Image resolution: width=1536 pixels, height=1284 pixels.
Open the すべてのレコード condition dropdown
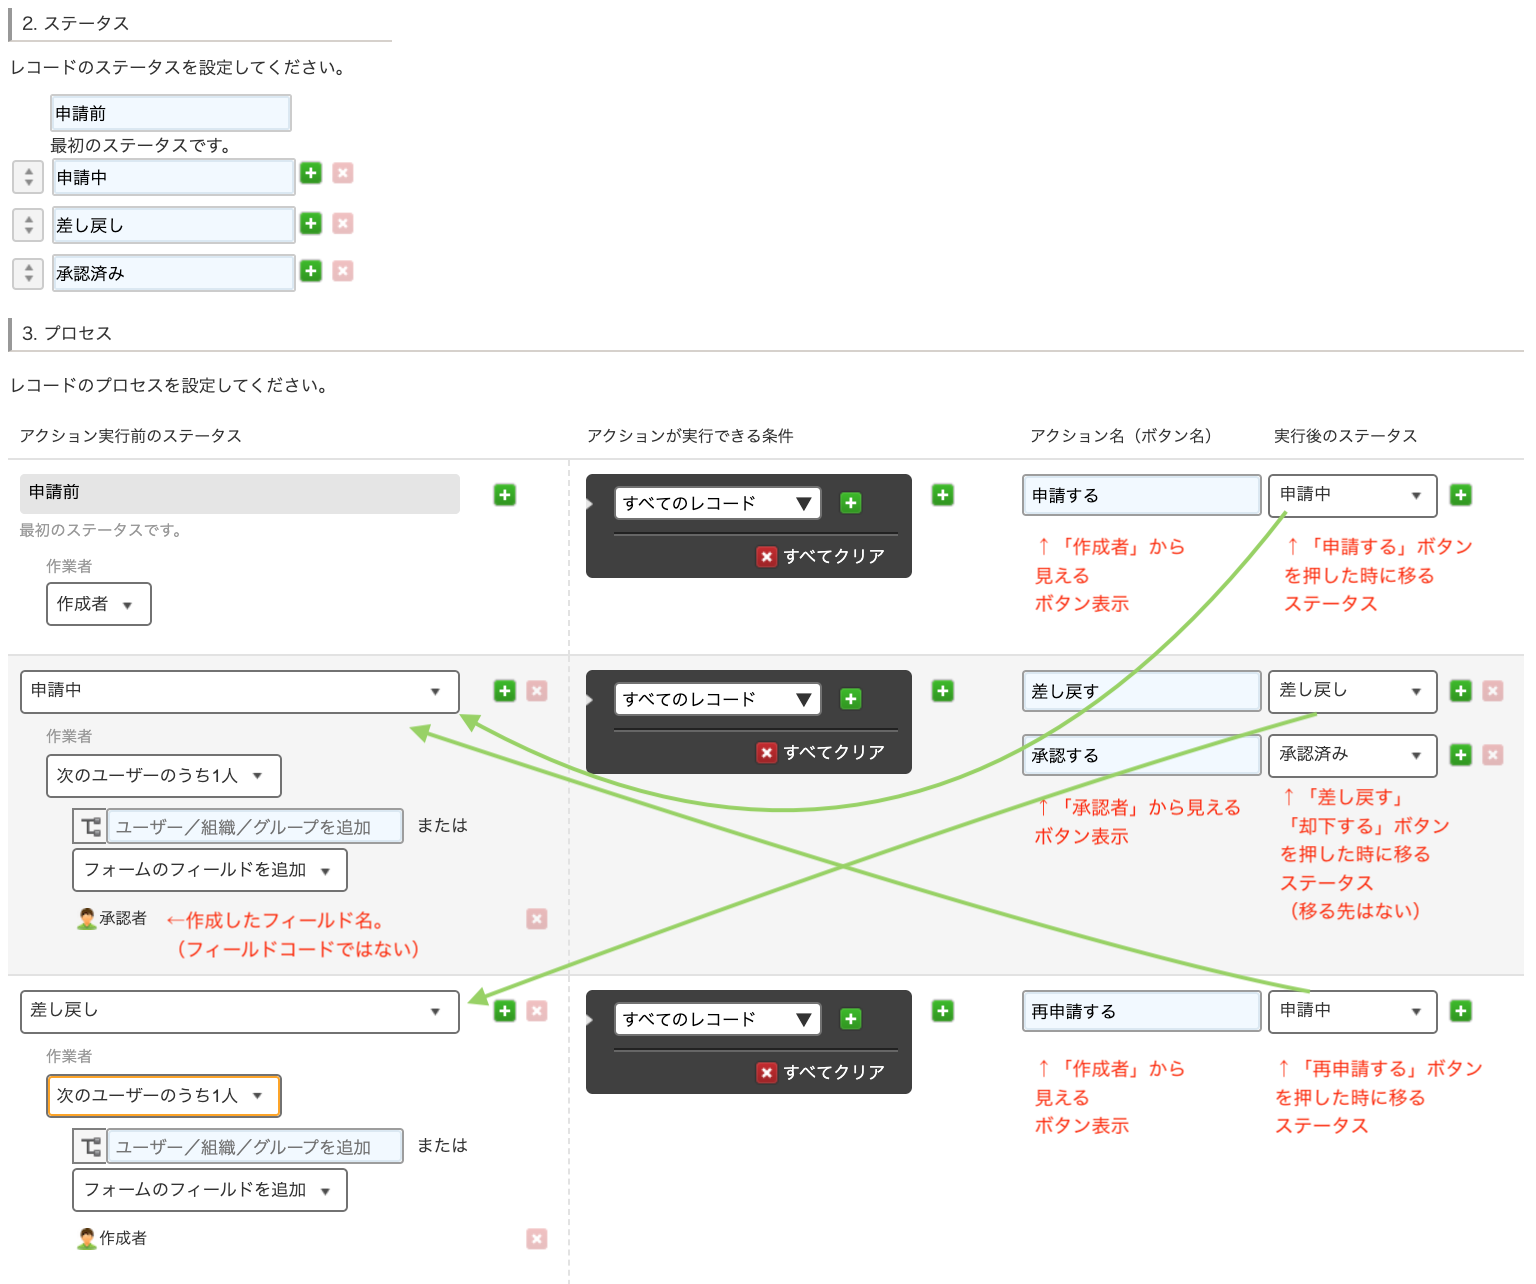pos(716,502)
